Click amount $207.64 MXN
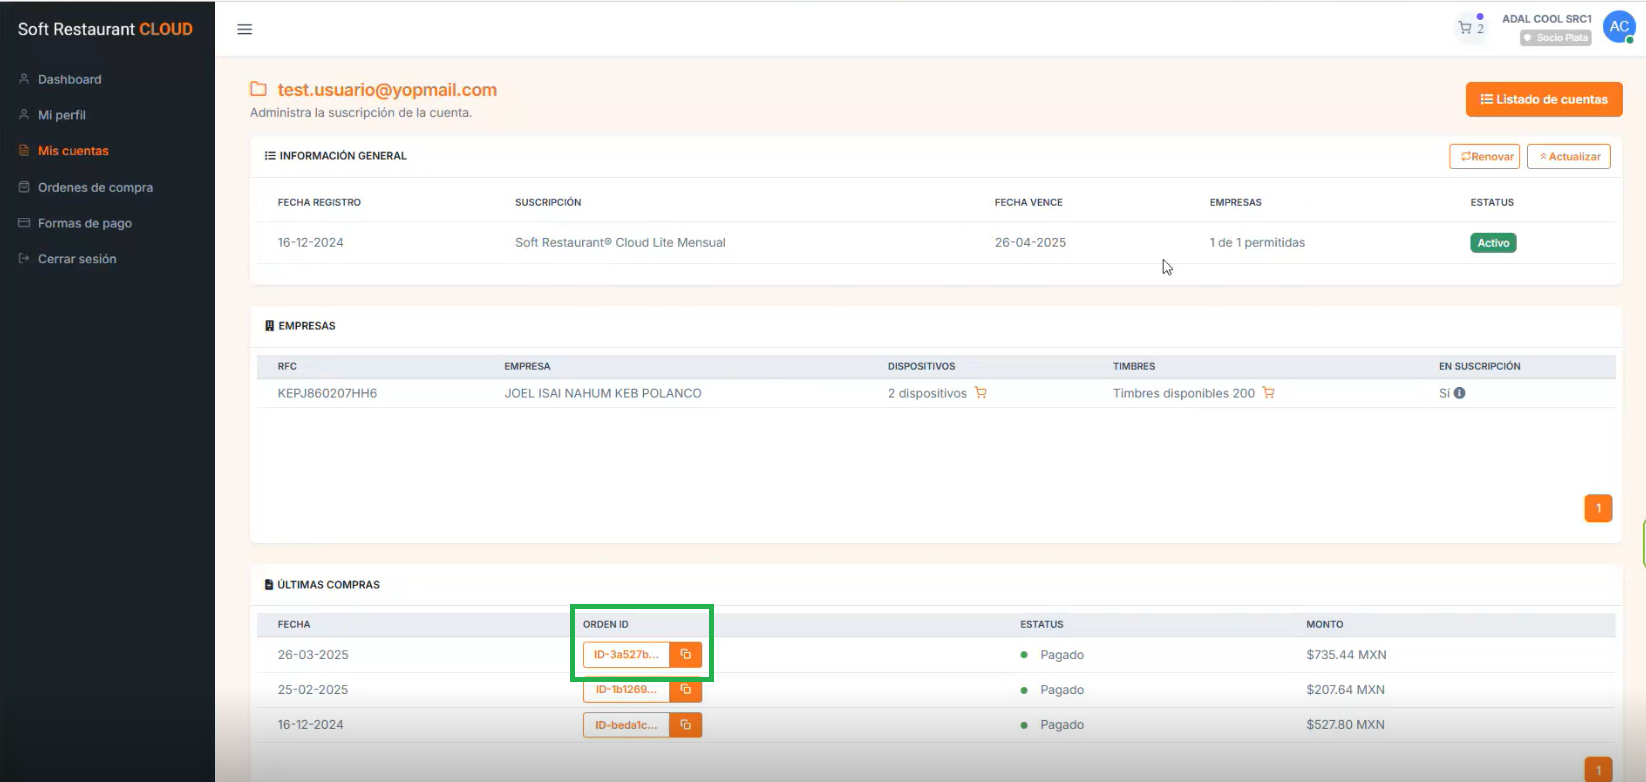The image size is (1646, 782). (1345, 690)
